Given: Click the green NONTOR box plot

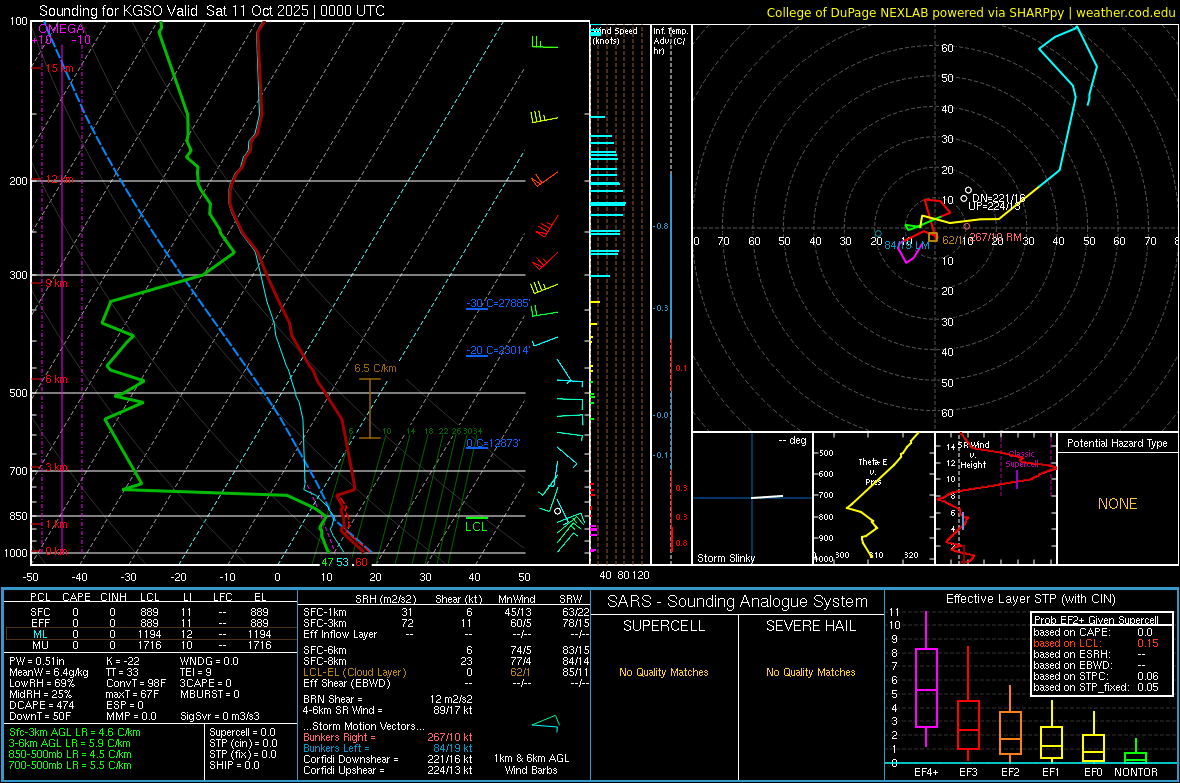Looking at the screenshot, I should pos(1136,753).
